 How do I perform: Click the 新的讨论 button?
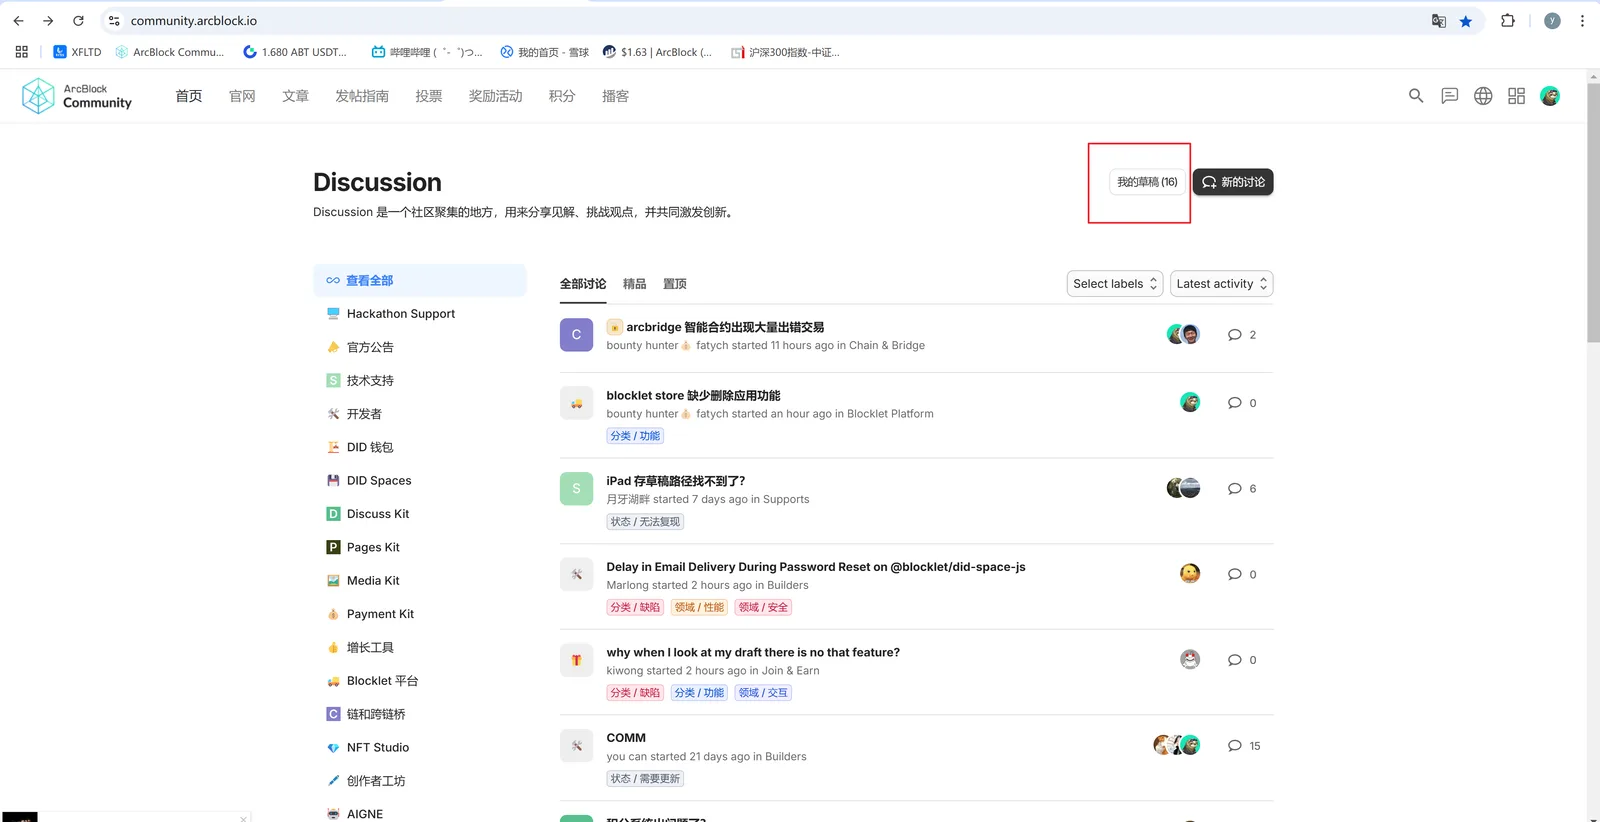pos(1233,182)
